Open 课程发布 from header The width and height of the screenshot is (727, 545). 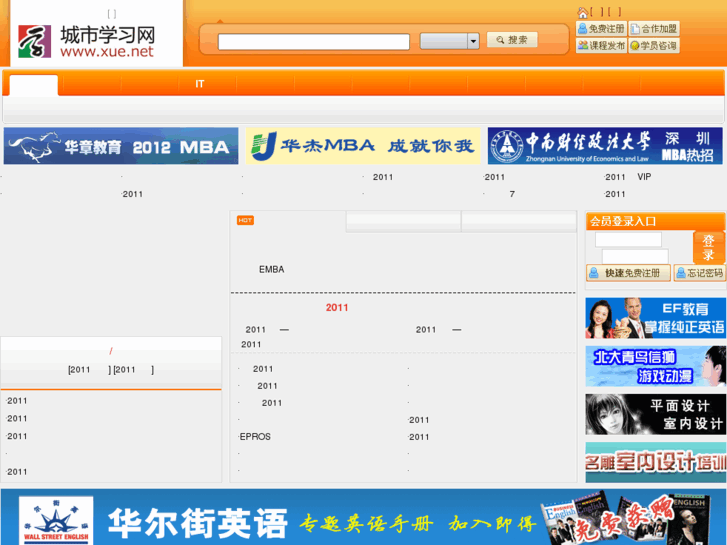coord(601,45)
